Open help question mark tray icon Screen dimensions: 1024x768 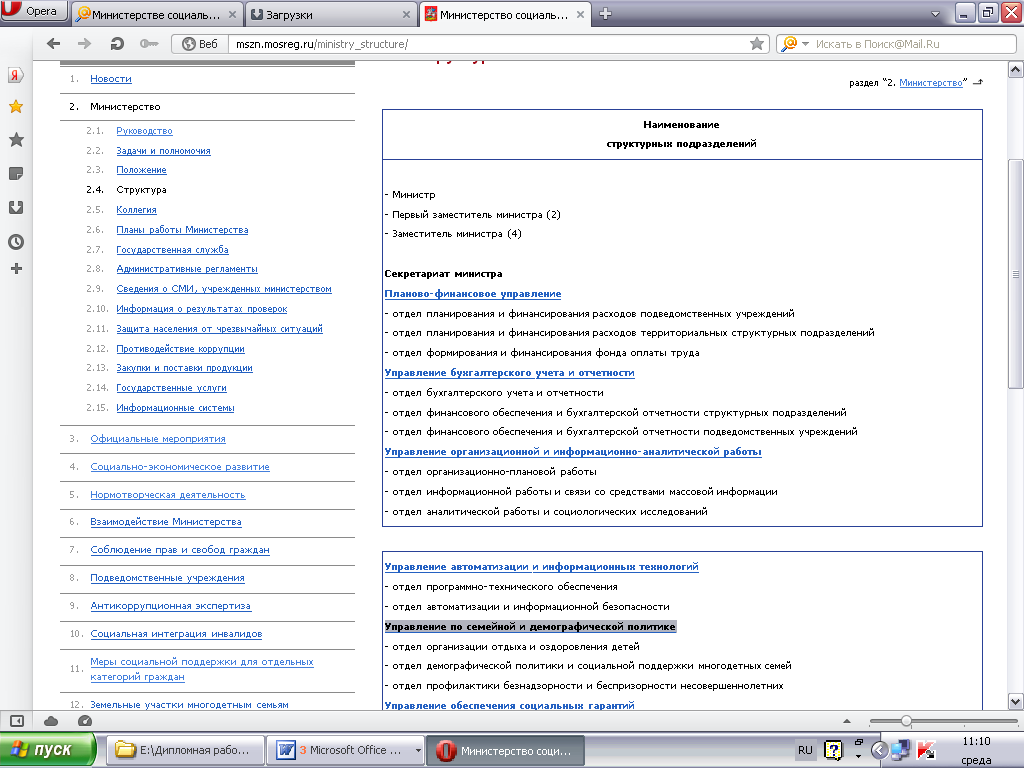pos(833,750)
